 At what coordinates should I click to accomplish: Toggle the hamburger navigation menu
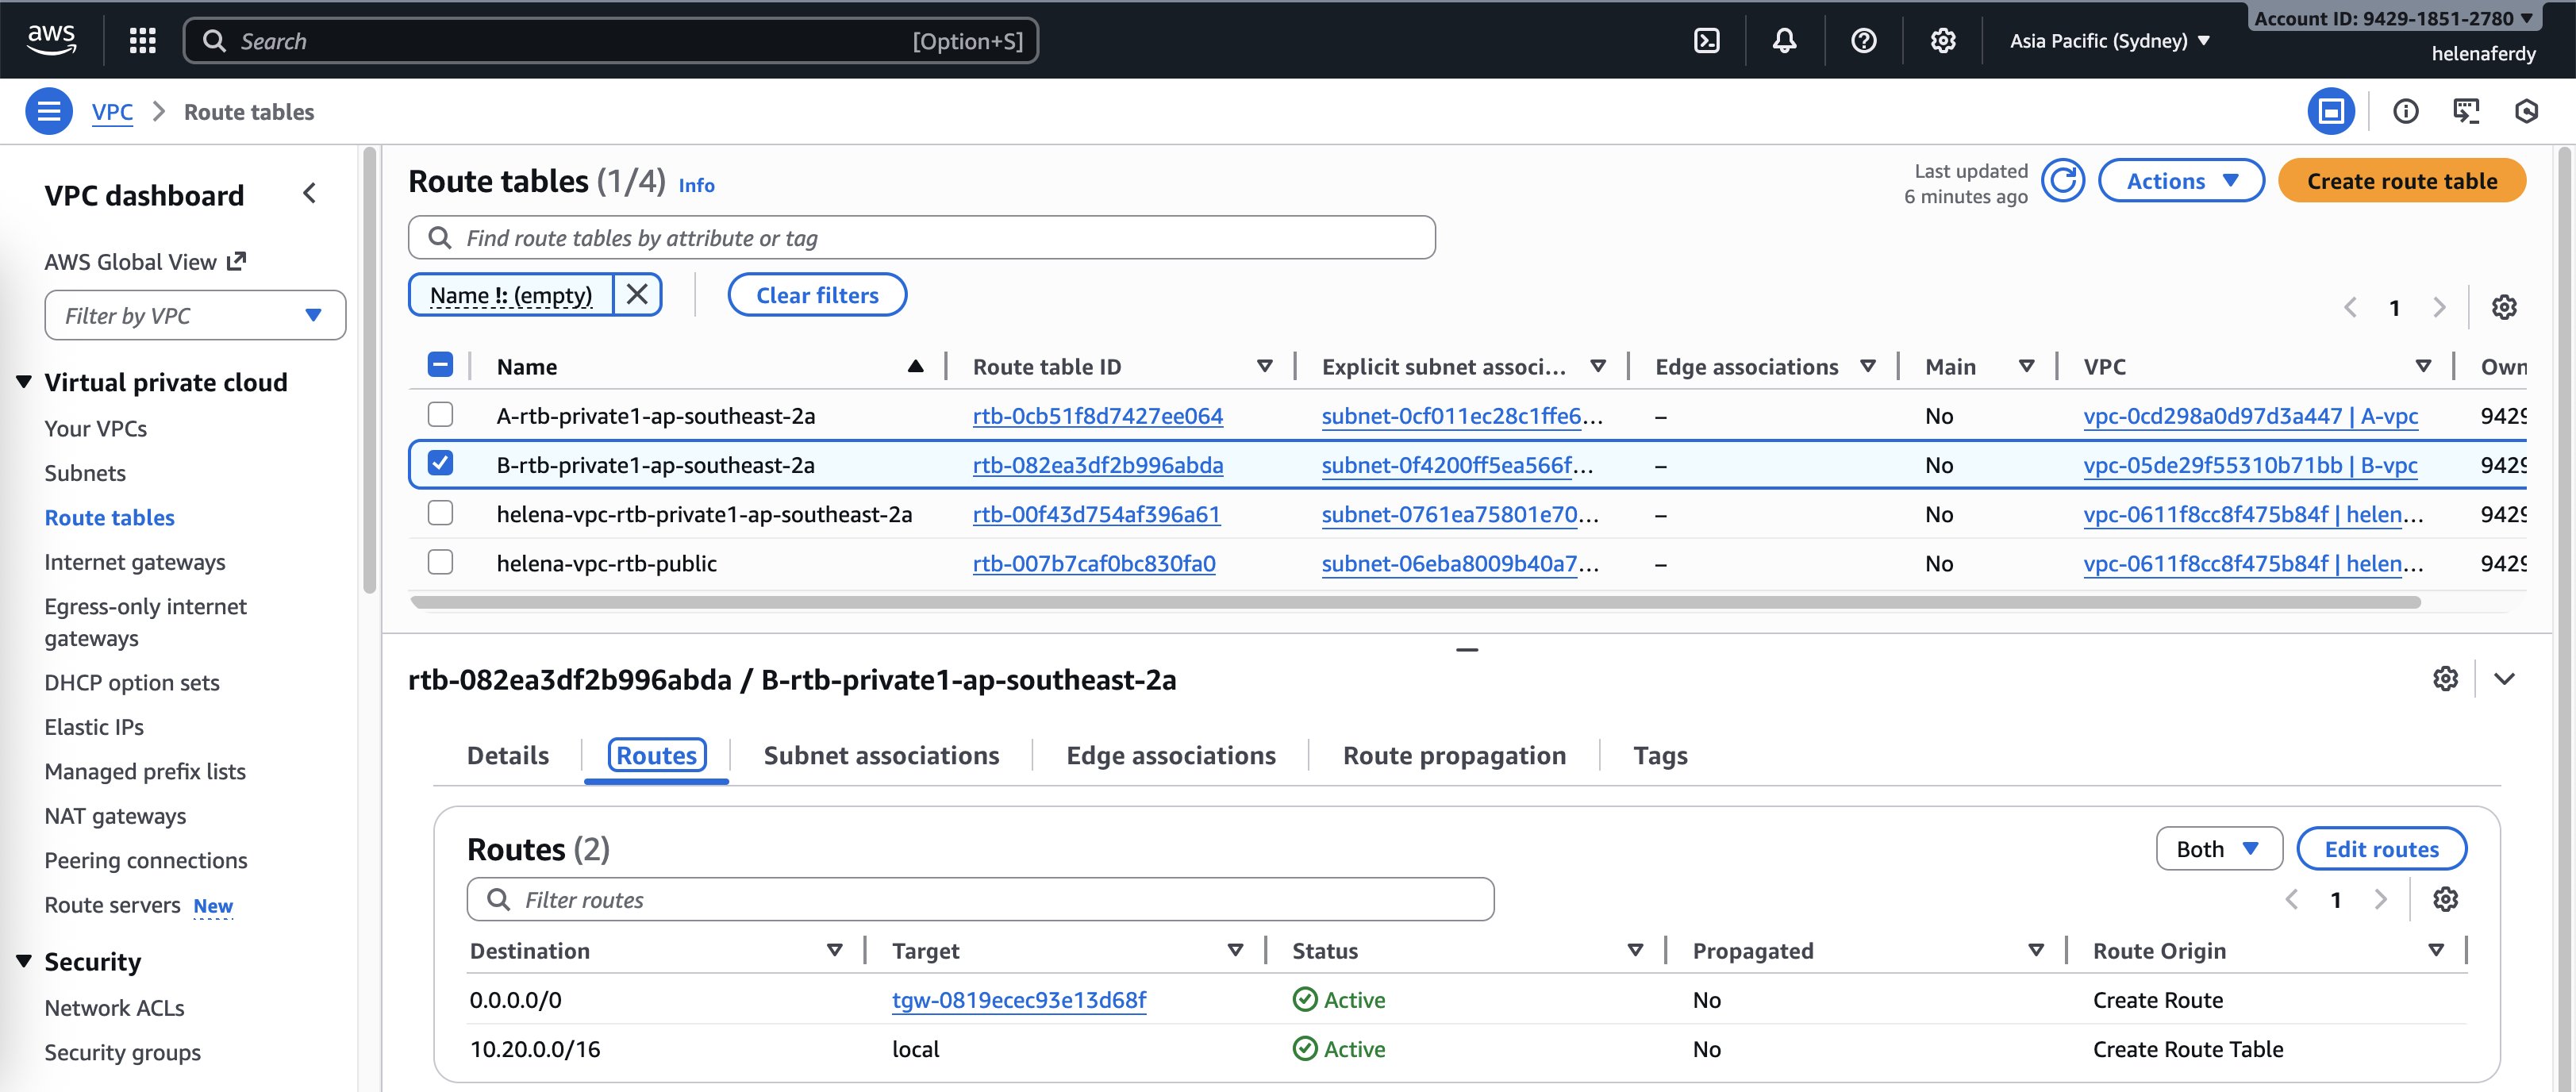tap(48, 111)
